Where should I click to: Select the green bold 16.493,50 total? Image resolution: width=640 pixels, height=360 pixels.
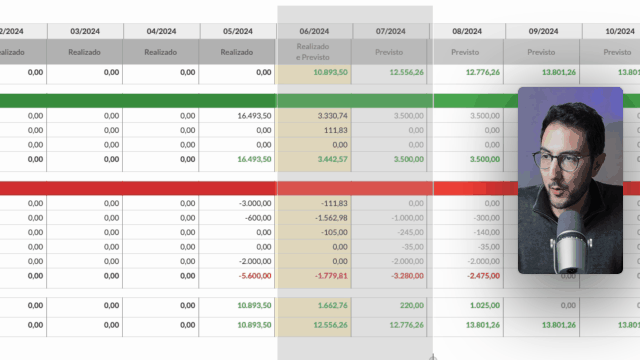254,159
